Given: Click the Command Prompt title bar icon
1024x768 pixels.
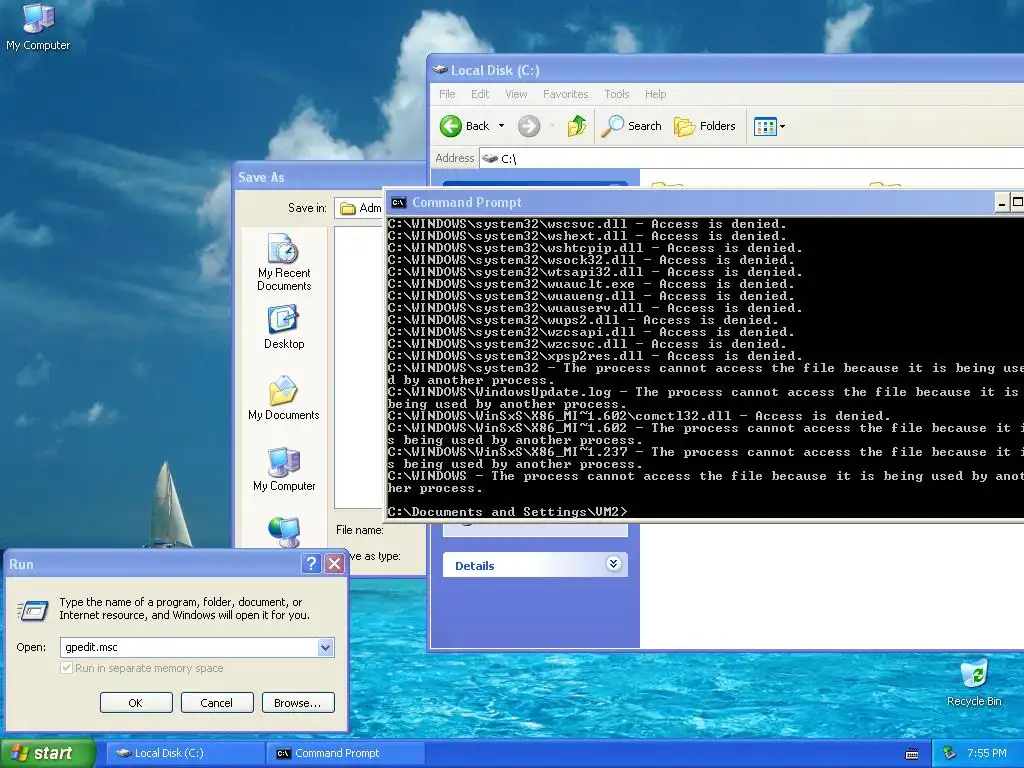Looking at the screenshot, I should tap(398, 202).
